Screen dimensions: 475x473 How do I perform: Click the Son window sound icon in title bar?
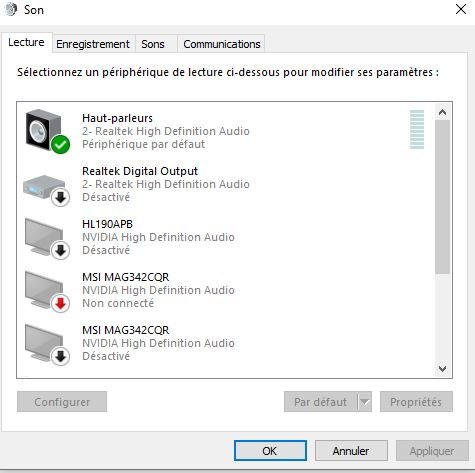tap(11, 9)
